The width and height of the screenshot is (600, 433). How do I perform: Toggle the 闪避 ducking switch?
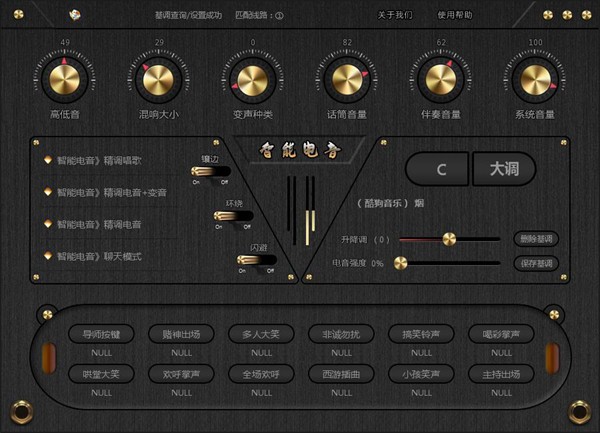(256, 261)
